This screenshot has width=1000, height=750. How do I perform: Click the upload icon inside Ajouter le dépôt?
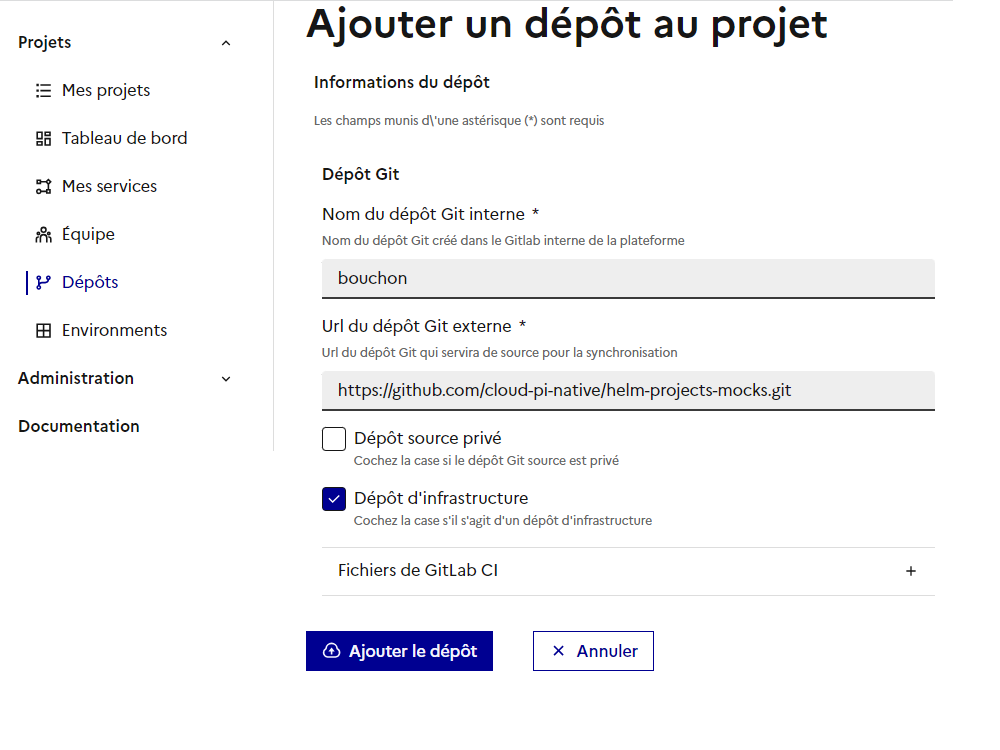pyautogui.click(x=330, y=651)
